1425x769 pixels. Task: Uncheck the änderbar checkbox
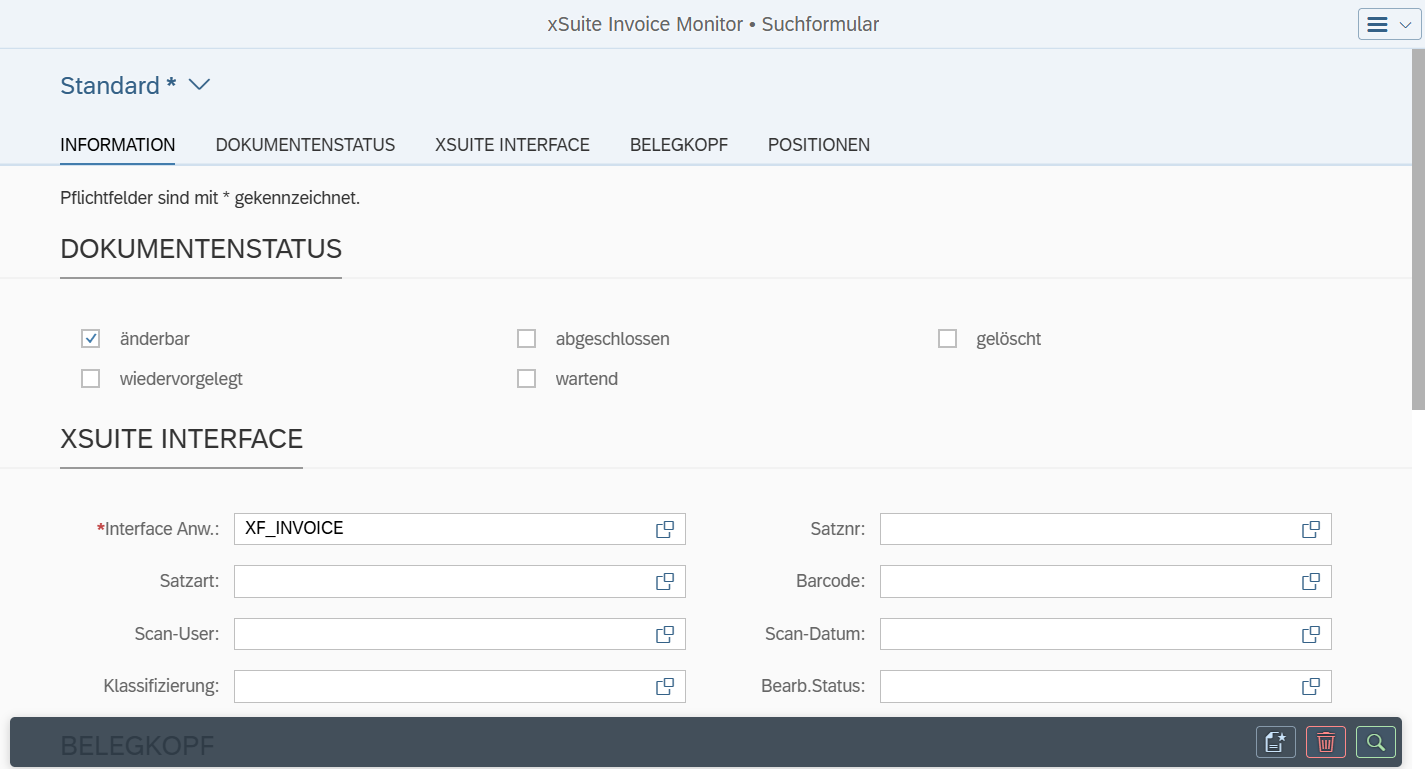point(90,338)
